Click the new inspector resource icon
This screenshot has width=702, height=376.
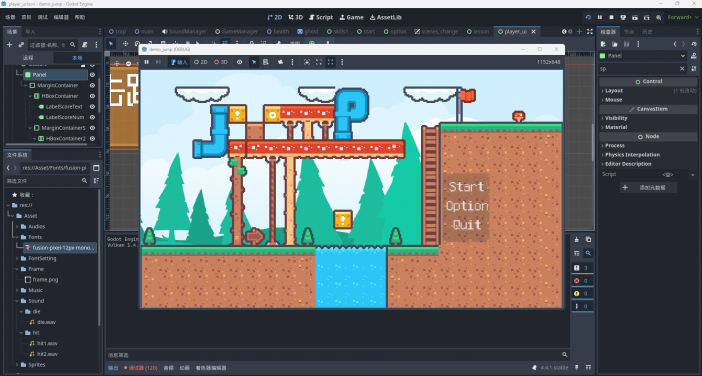(603, 44)
